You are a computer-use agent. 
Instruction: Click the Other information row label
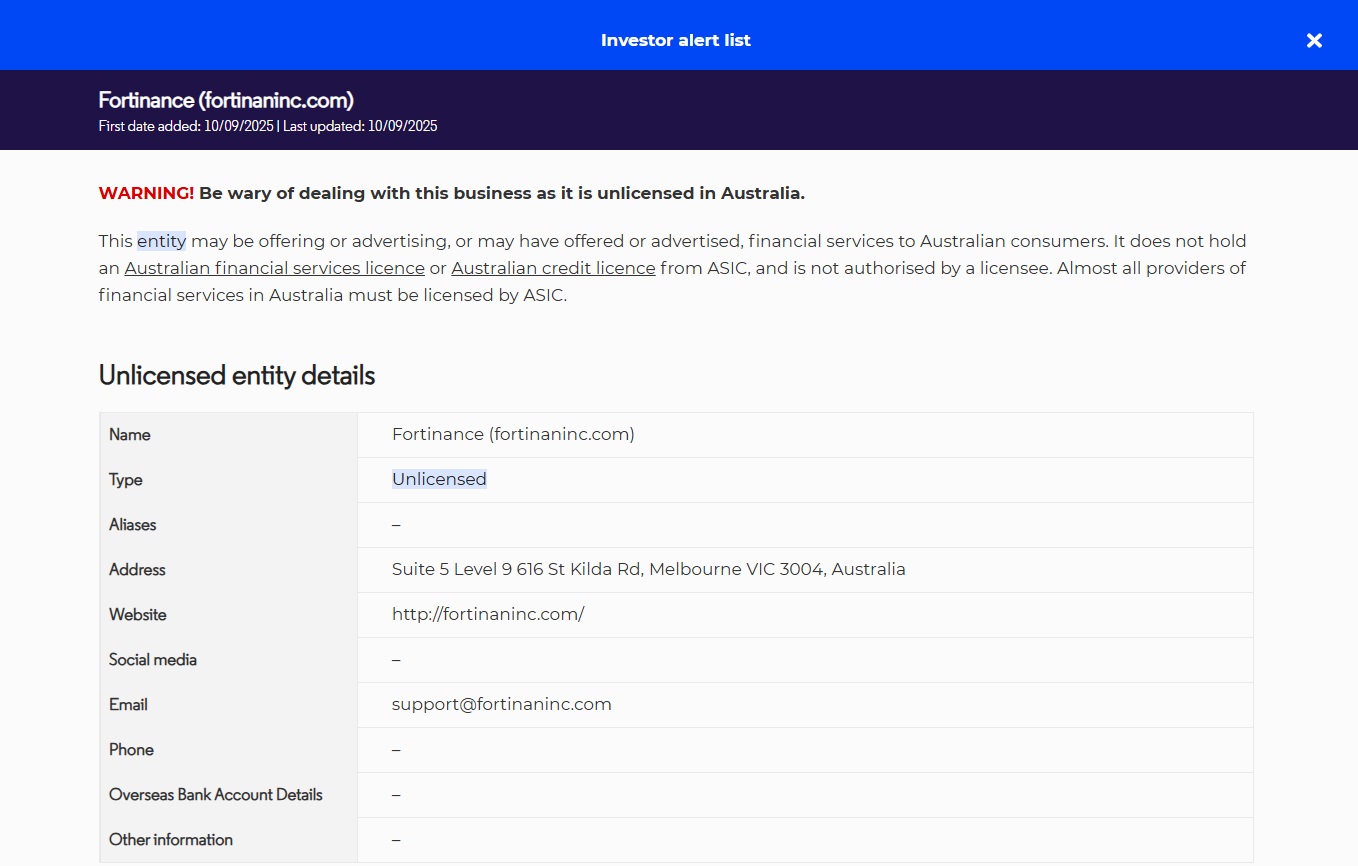[x=171, y=839]
